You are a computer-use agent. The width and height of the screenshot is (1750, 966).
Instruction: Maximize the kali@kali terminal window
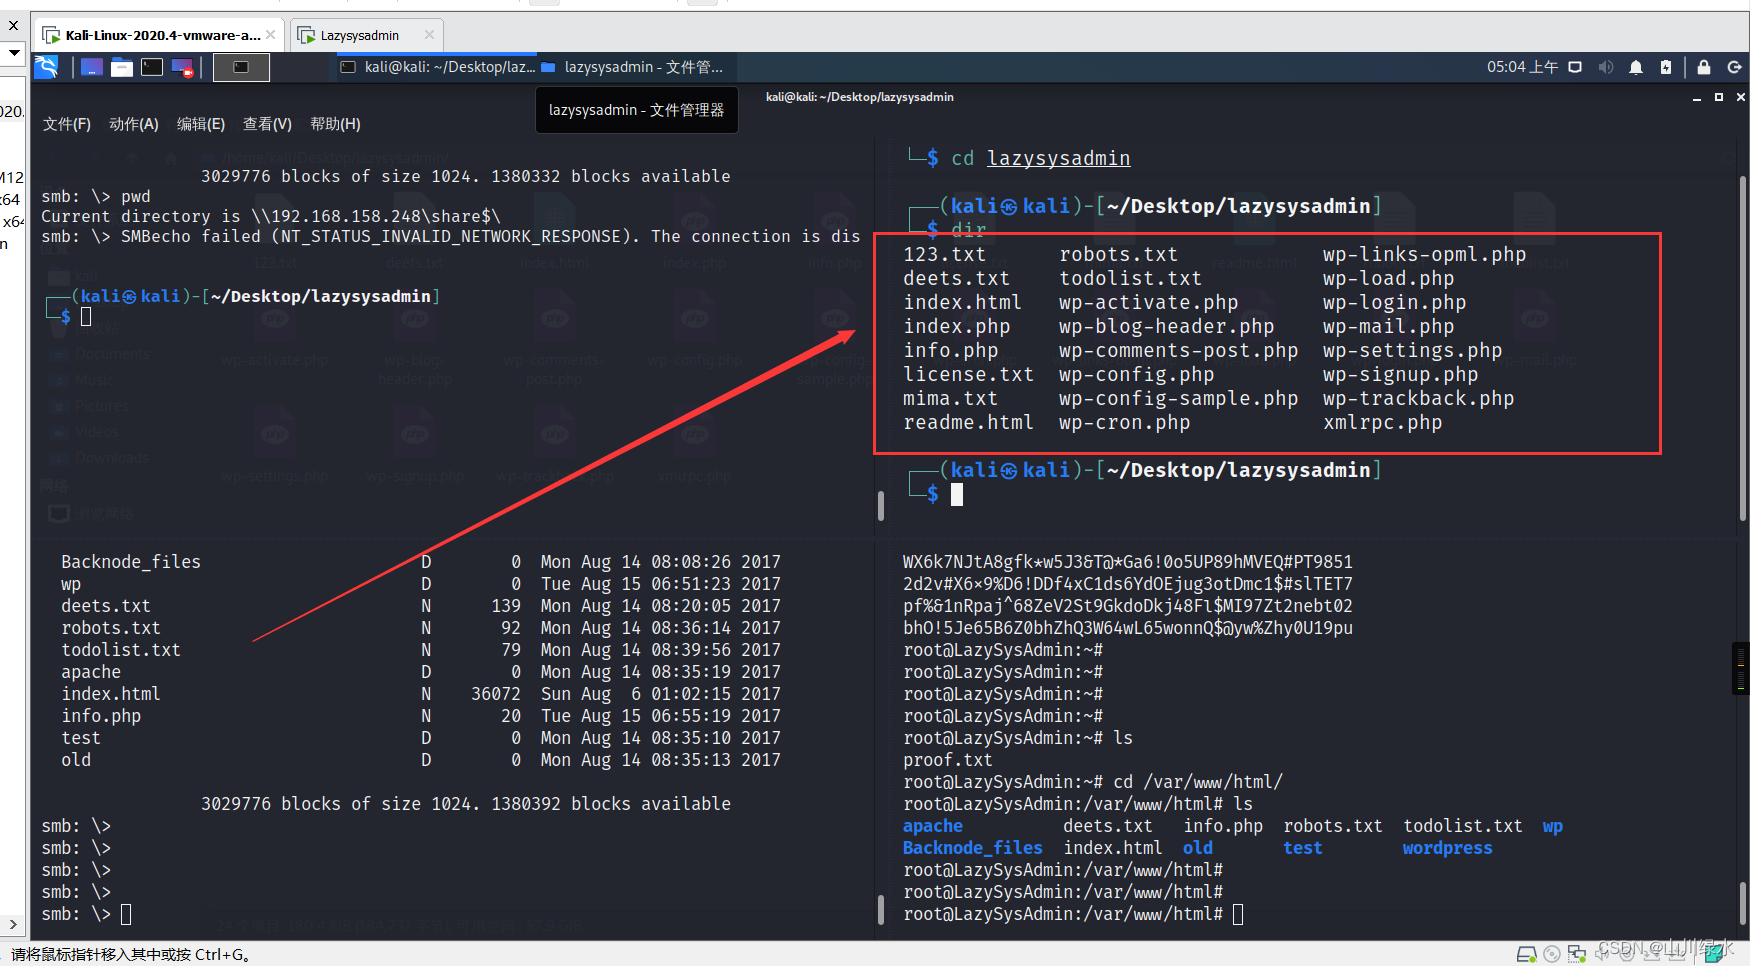[x=1719, y=97]
